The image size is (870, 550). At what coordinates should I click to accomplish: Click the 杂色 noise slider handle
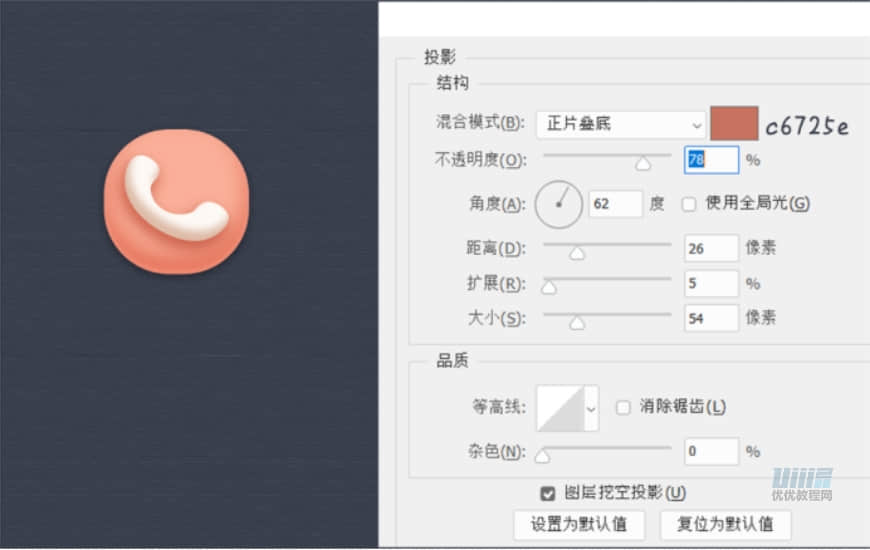pos(542,457)
